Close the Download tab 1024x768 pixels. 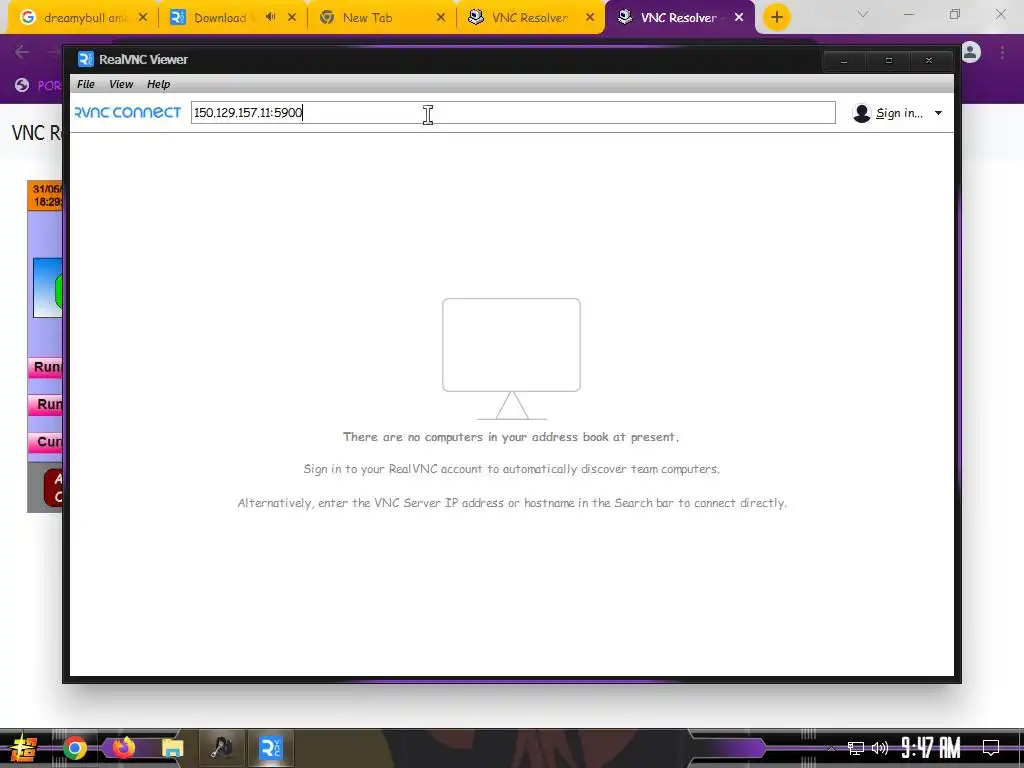pos(292,18)
